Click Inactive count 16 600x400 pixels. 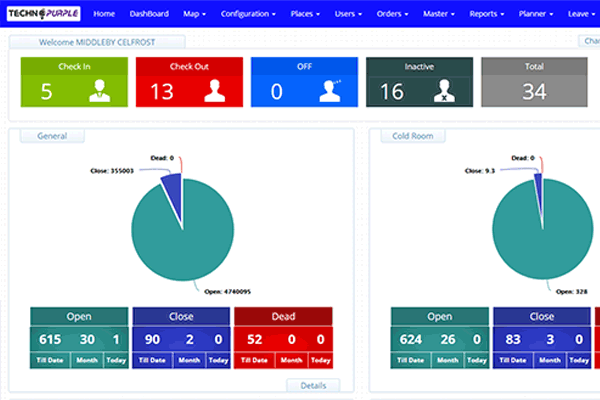tap(392, 91)
